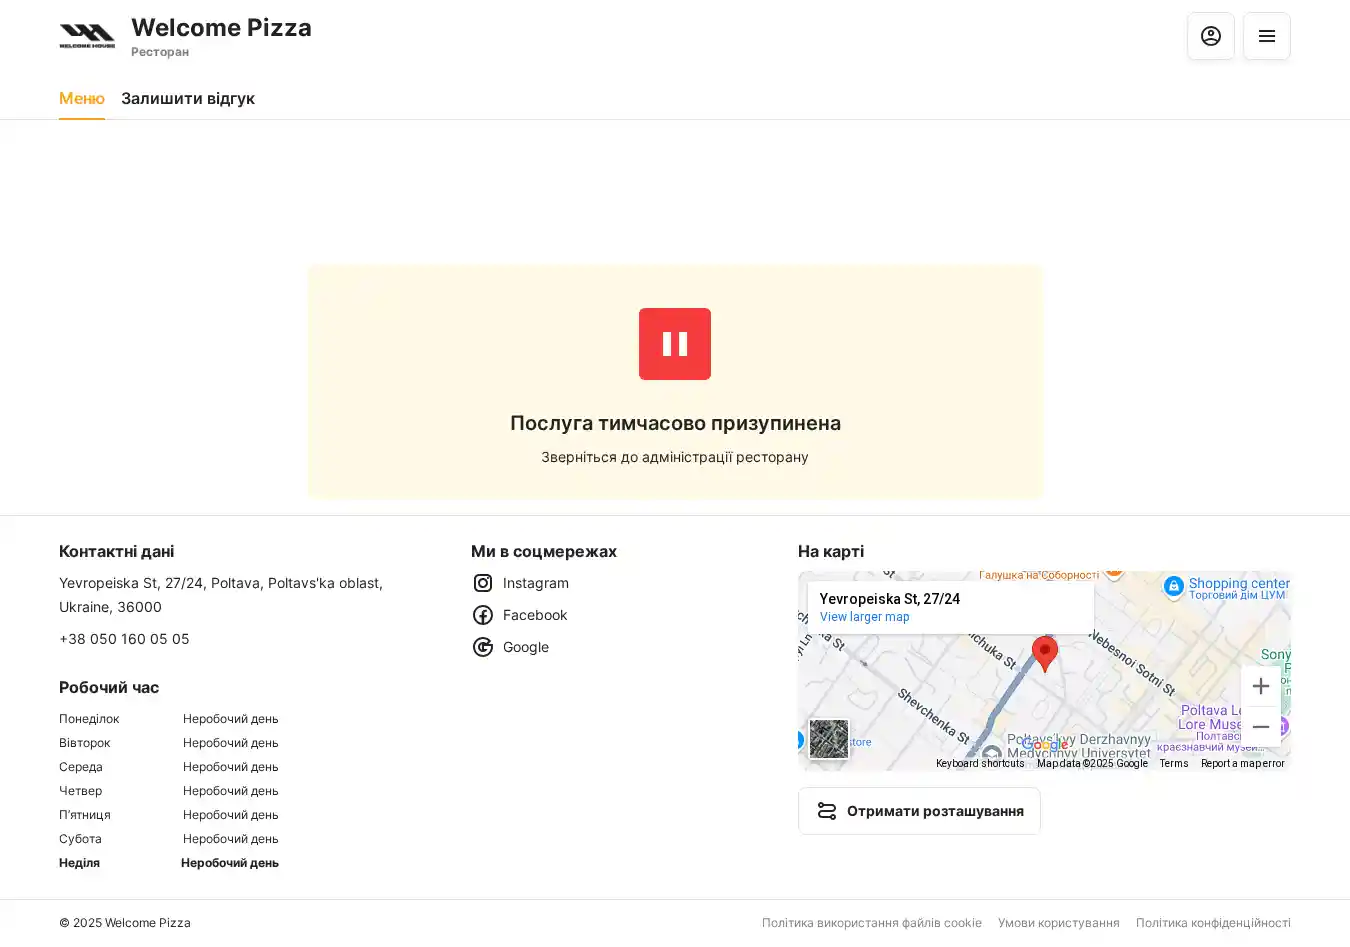Click the Welcome House logo icon
The width and height of the screenshot is (1350, 947).
87,36
